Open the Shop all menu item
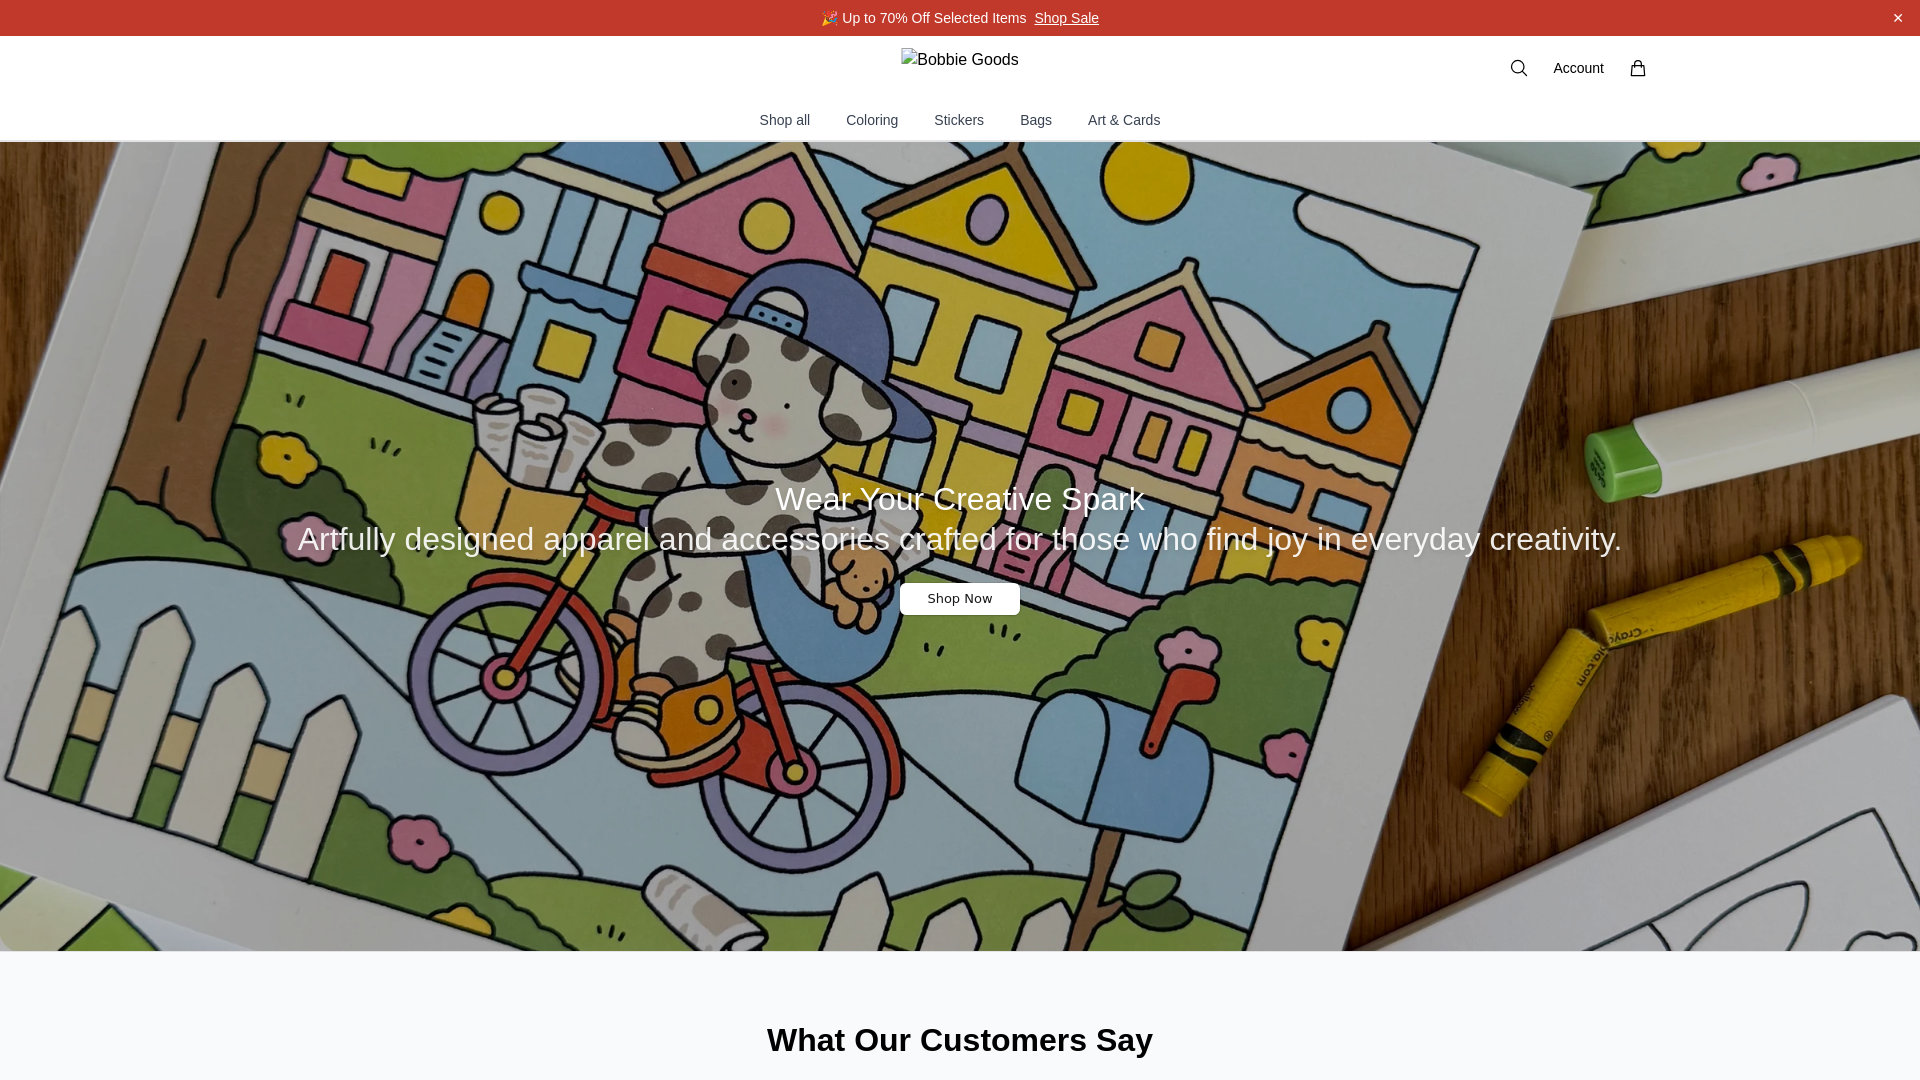Image resolution: width=1920 pixels, height=1080 pixels. click(784, 120)
